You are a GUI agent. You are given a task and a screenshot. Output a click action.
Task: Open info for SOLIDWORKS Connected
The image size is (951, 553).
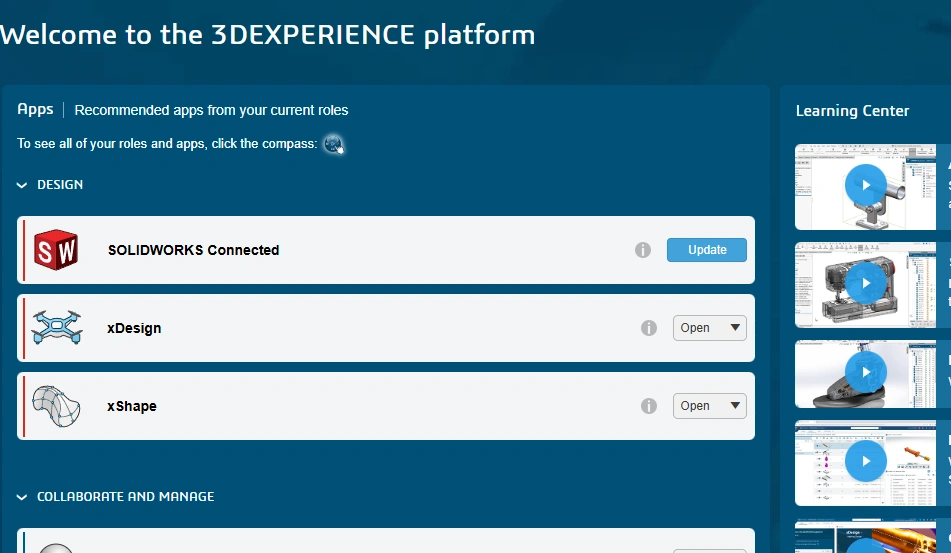point(643,250)
